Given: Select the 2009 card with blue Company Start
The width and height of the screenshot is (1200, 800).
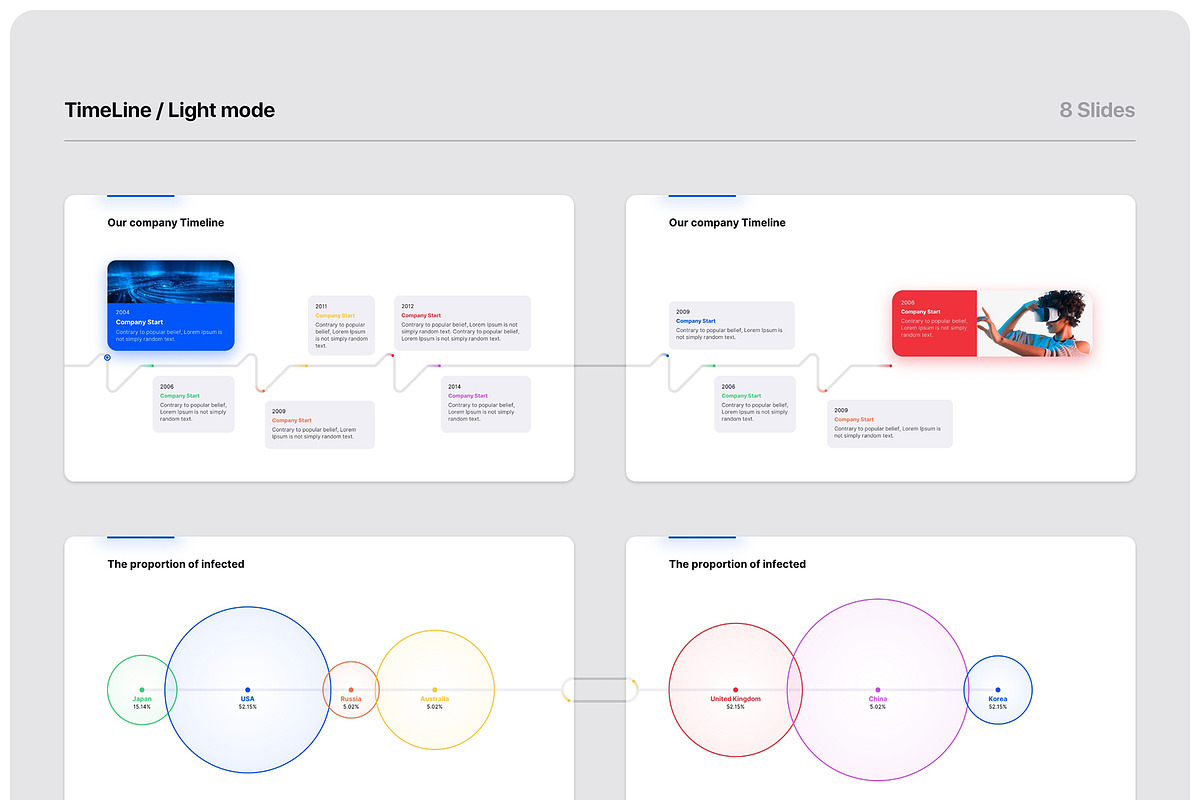Looking at the screenshot, I should coord(732,325).
